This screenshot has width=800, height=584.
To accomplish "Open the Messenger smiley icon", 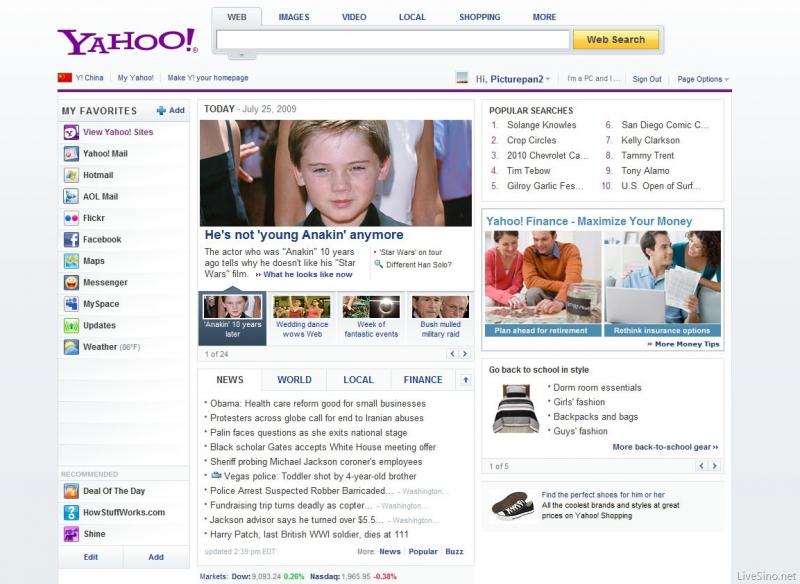I will (71, 283).
